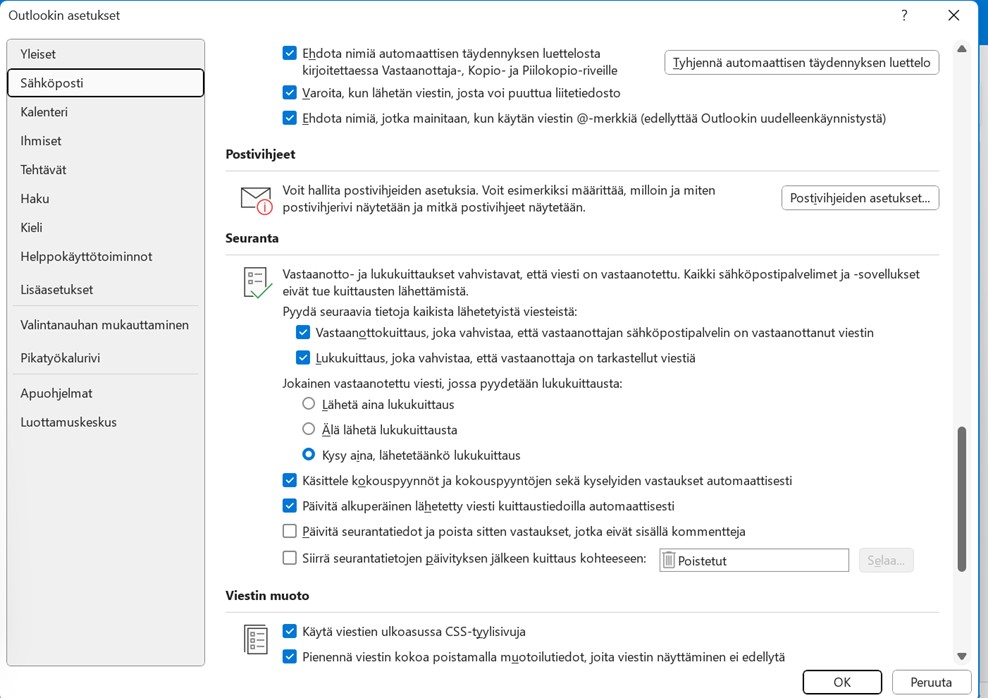Open the Yleiset settings category
The image size is (988, 698).
click(x=106, y=54)
